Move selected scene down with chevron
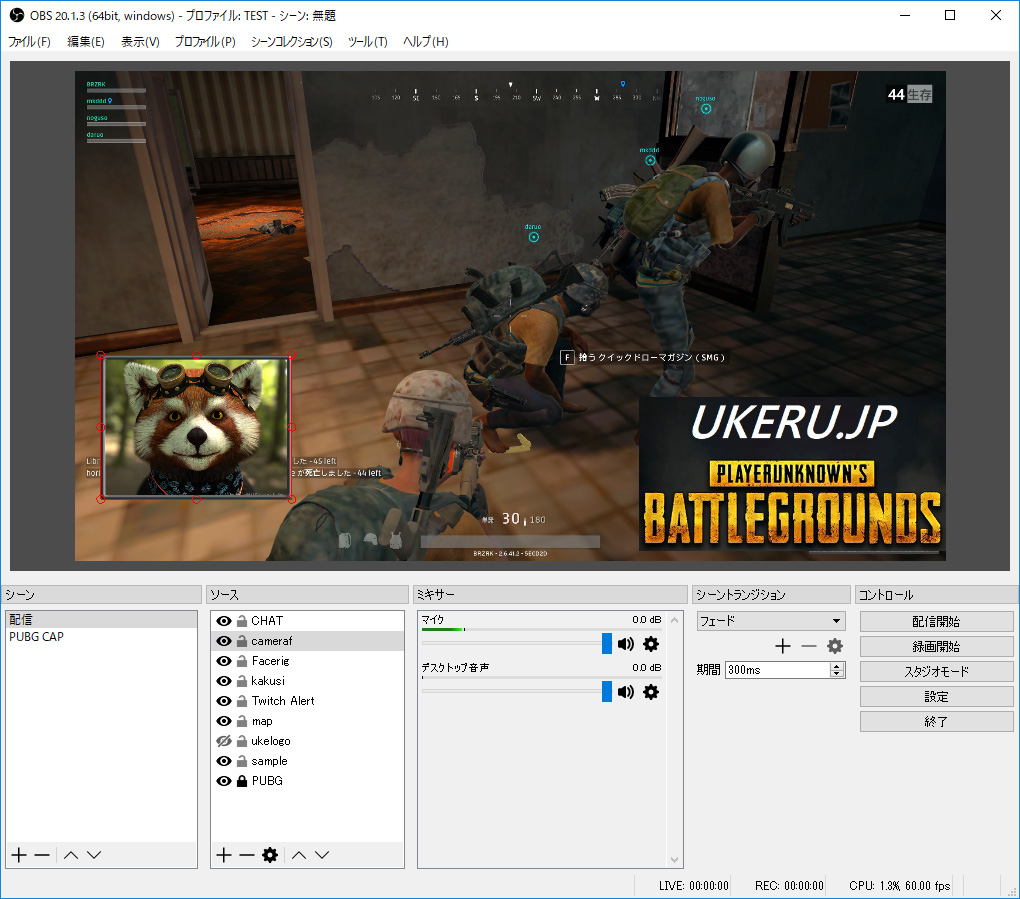The width and height of the screenshot is (1020, 899). pos(94,855)
